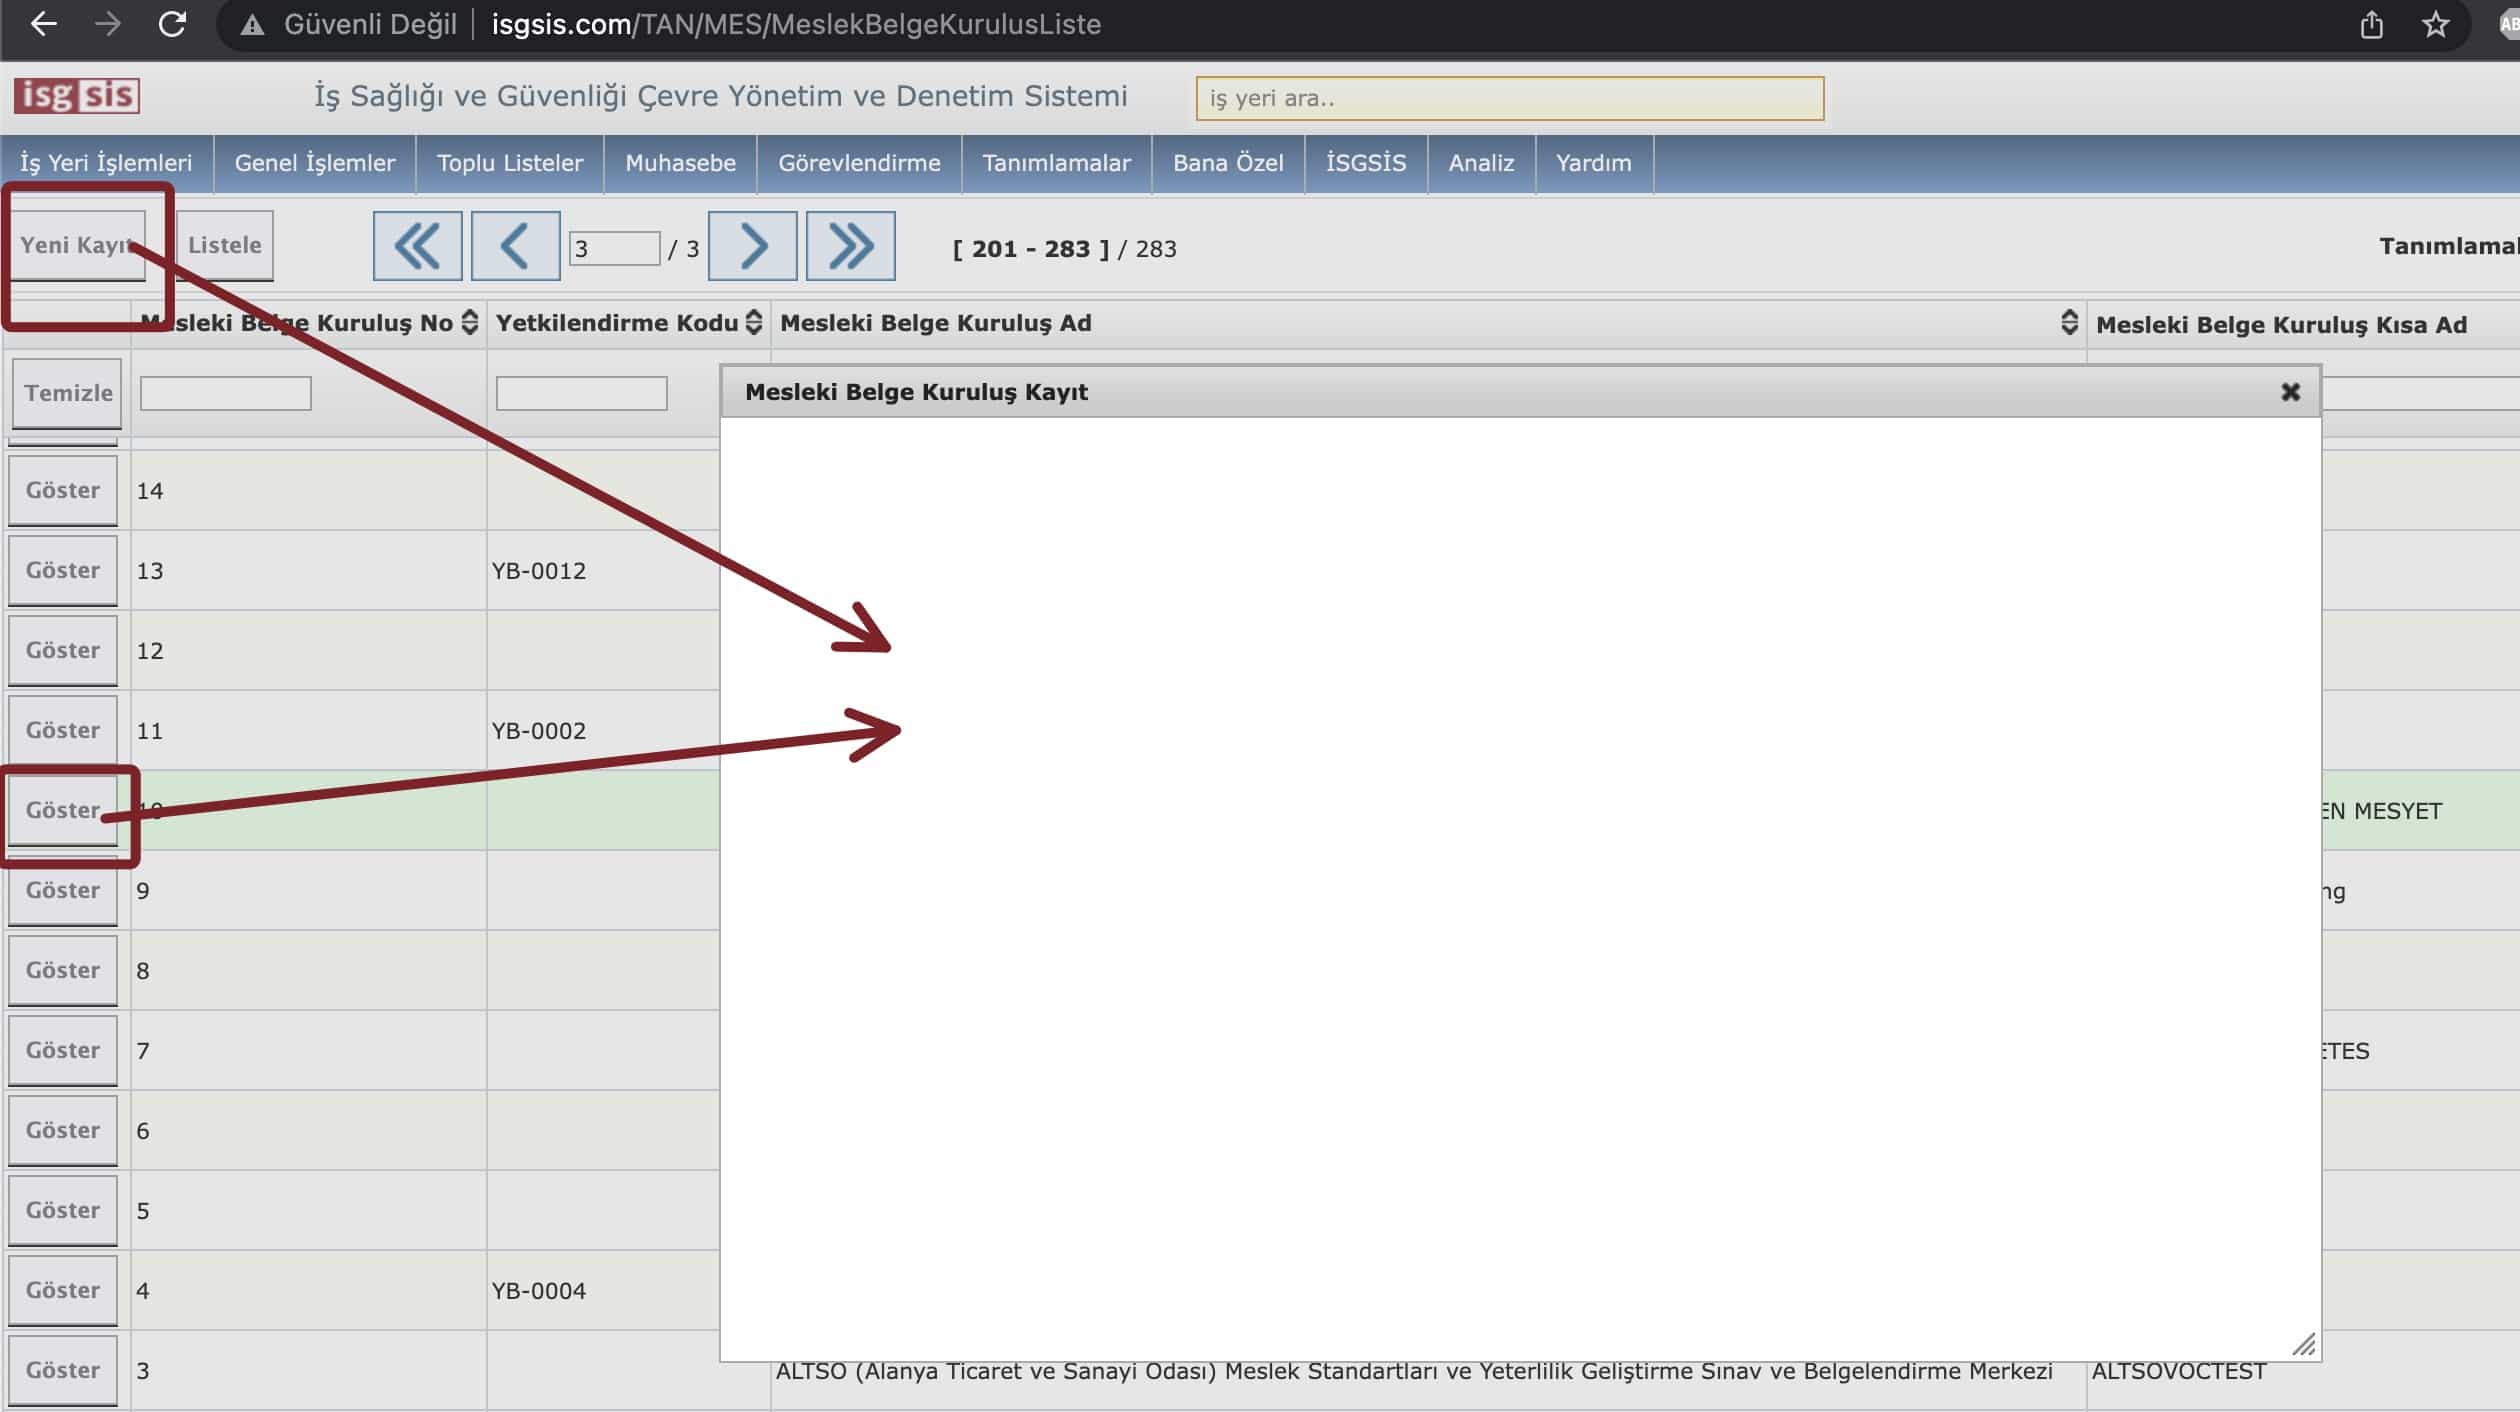
Task: Sort by Mesleki Belge Kuruluş No column
Action: [469, 323]
